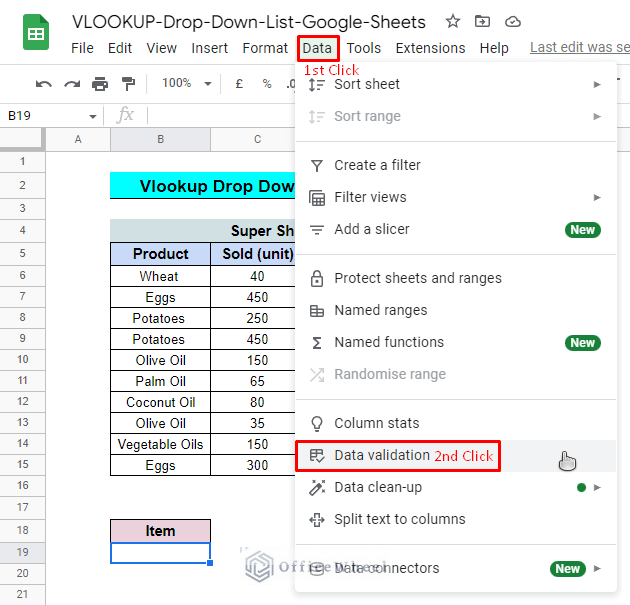Click the Add a slicer icon
Image resolution: width=630 pixels, height=605 pixels.
click(x=317, y=230)
